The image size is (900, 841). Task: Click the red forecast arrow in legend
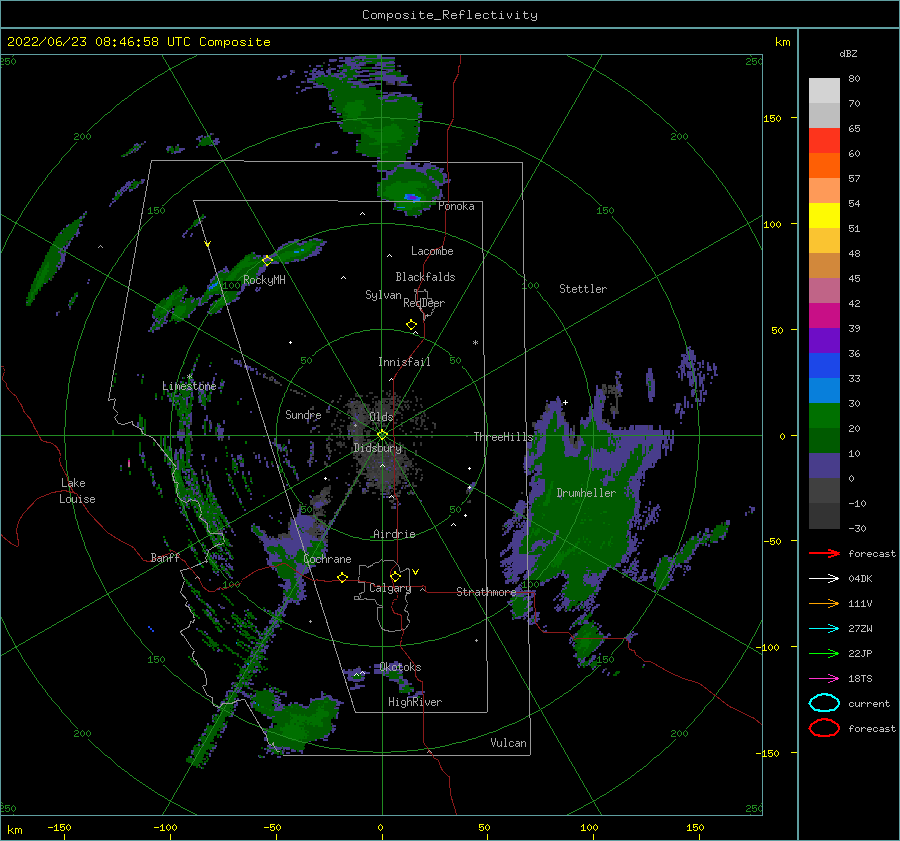pos(824,553)
